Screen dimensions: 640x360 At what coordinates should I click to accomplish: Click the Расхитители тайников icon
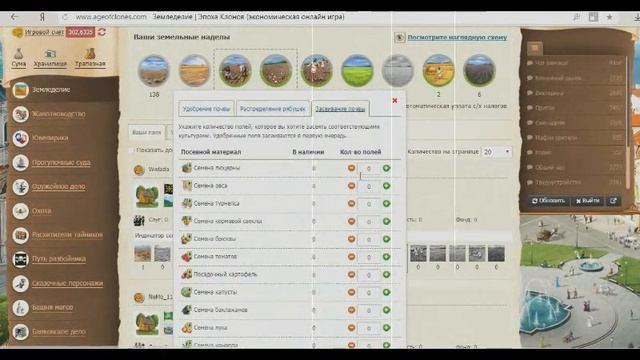click(x=20, y=235)
